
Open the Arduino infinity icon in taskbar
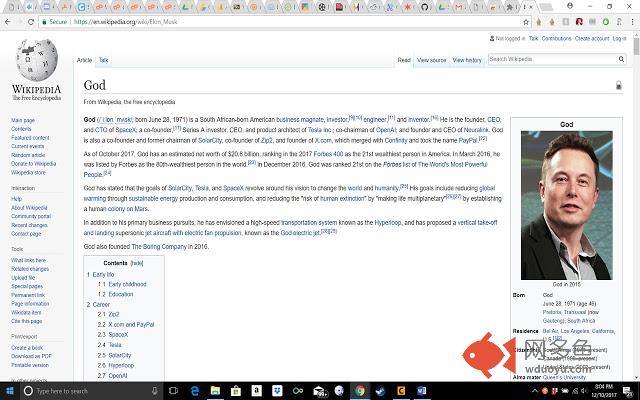pyautogui.click(x=298, y=391)
